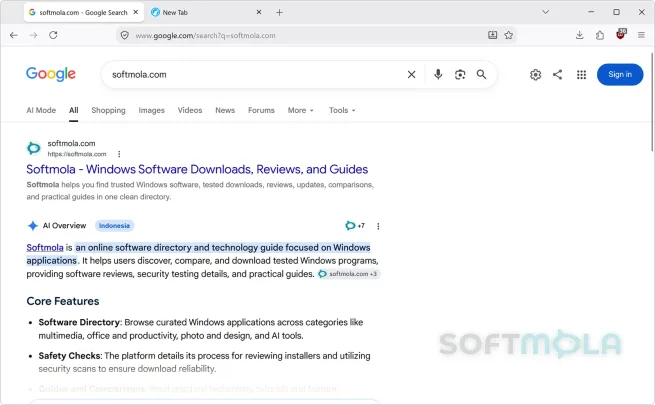Viewport: 655px width, 405px height.
Task: Open the Forums results tab
Action: click(x=261, y=110)
